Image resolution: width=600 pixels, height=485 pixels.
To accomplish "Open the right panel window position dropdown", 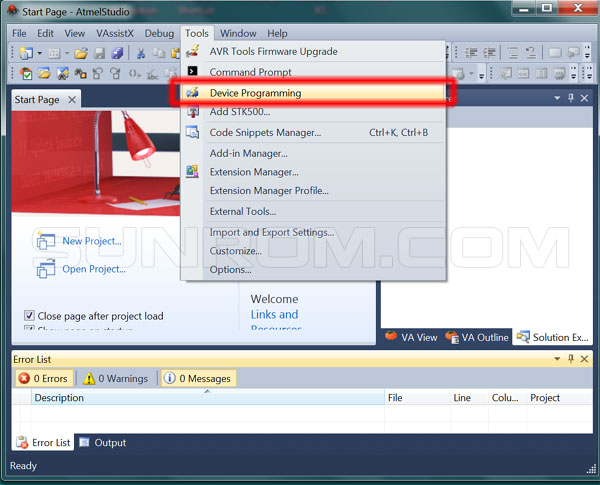I will pos(557,98).
